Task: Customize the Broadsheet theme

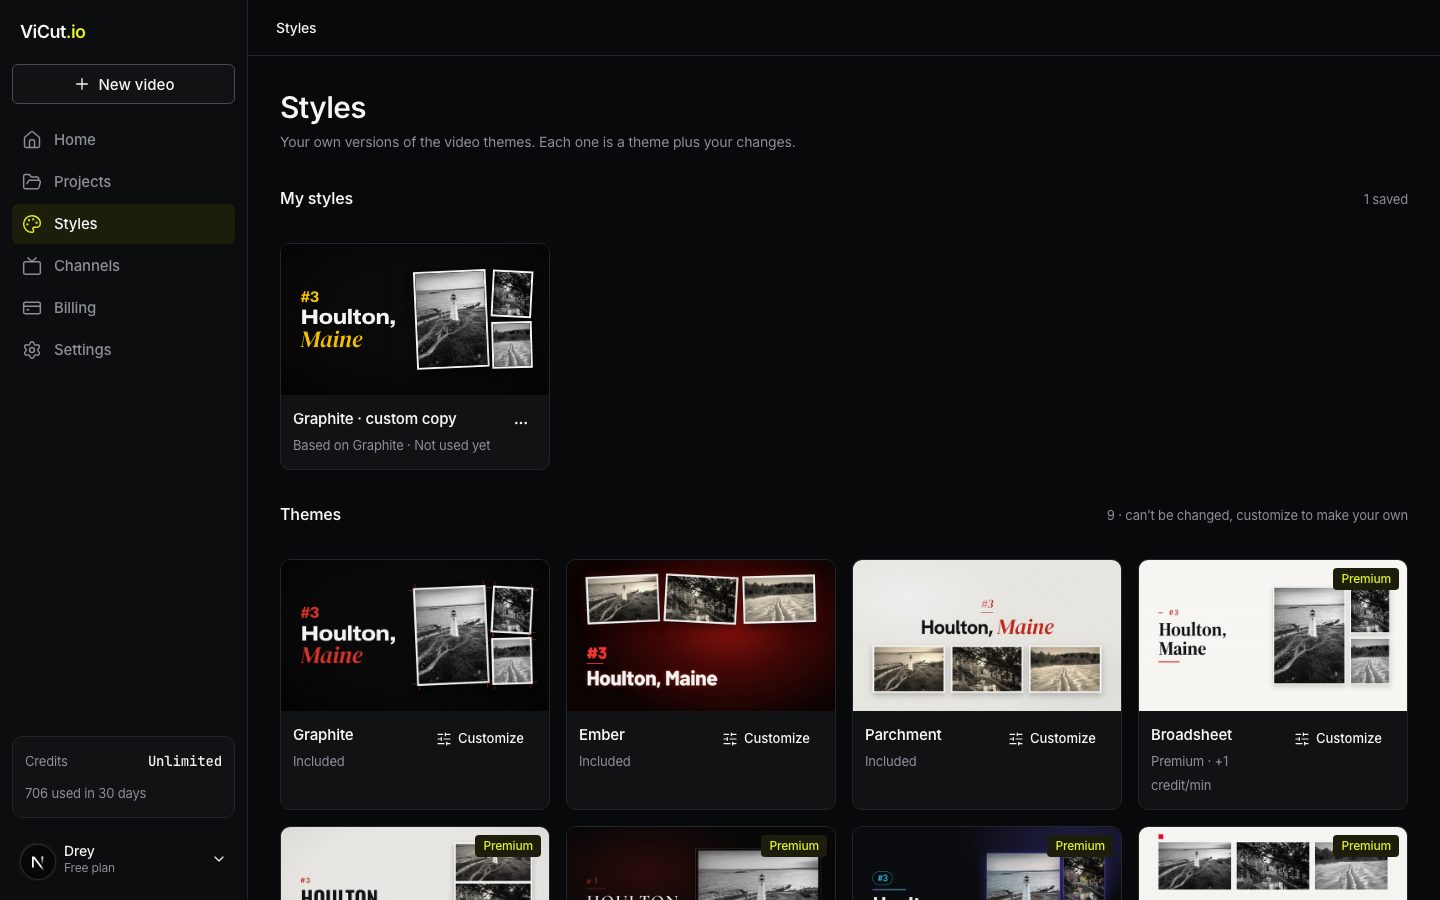Action: [1338, 738]
